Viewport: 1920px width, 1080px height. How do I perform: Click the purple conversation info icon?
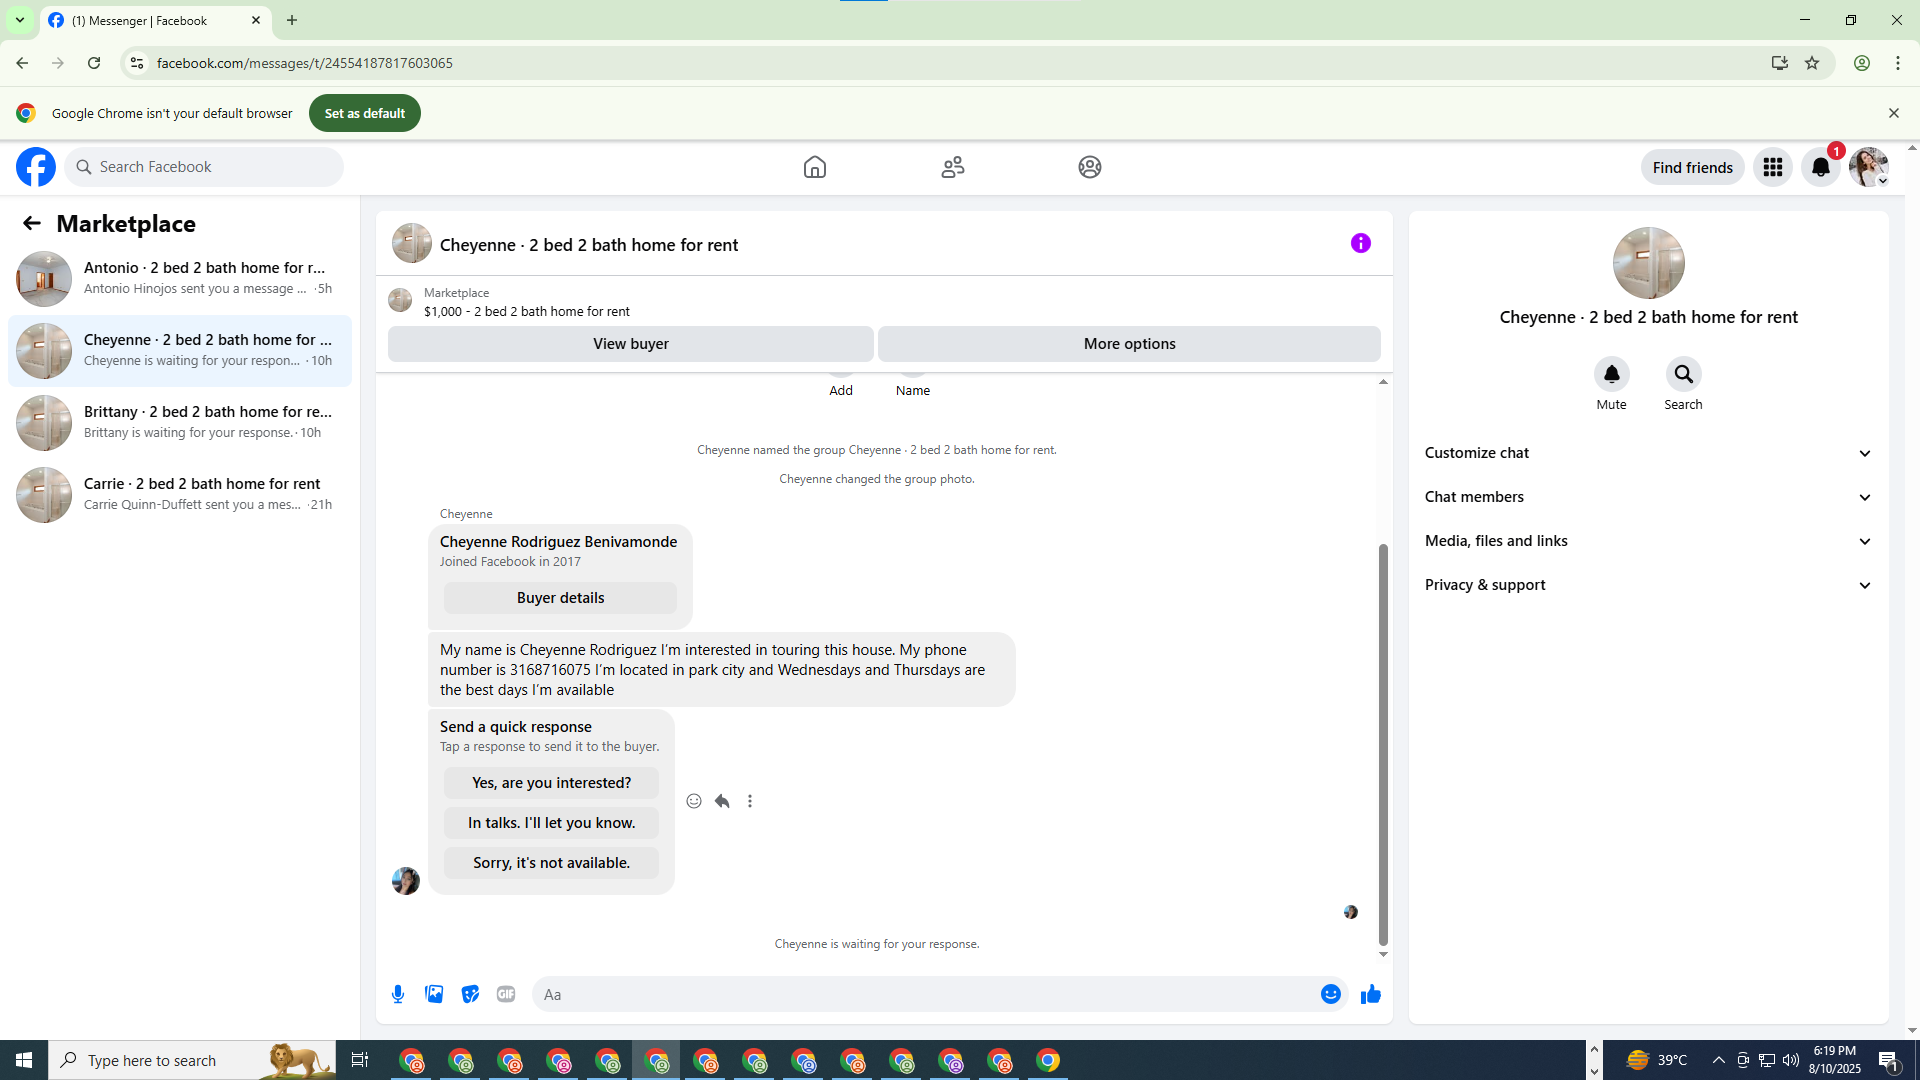[x=1360, y=243]
